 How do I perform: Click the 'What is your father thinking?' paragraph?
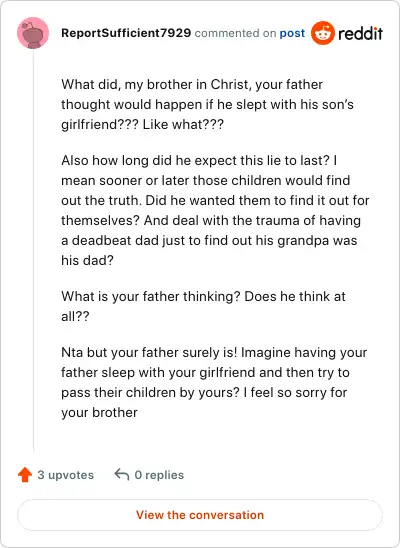pos(203,306)
